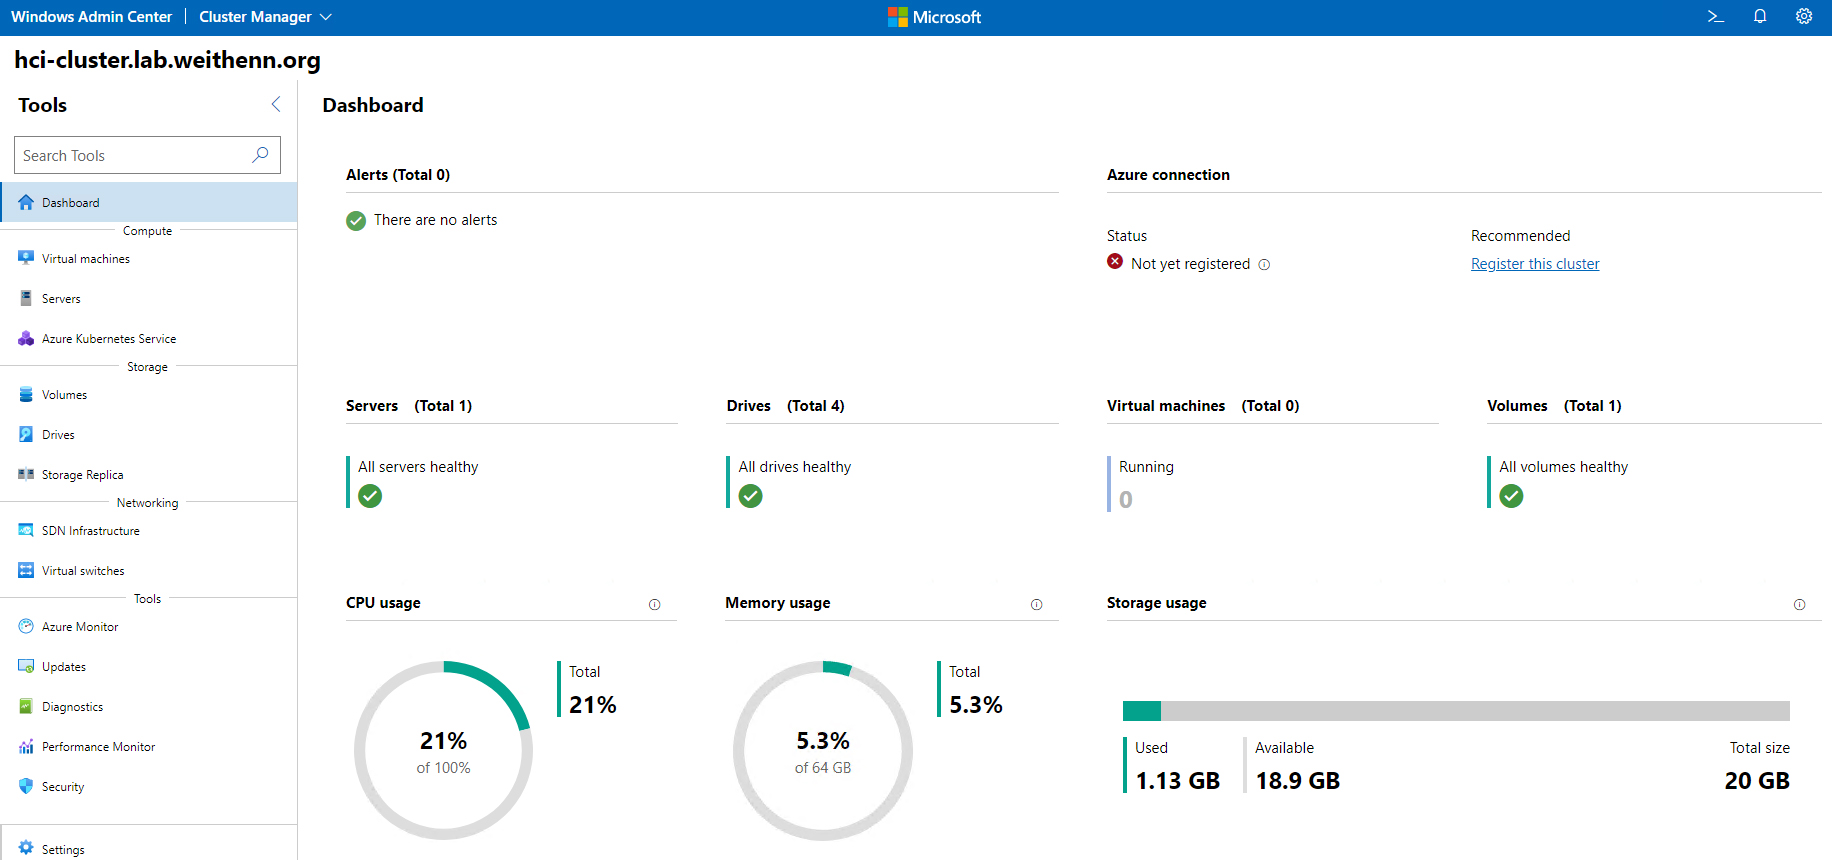Collapse the Tools pane with the chevron

[x=276, y=104]
